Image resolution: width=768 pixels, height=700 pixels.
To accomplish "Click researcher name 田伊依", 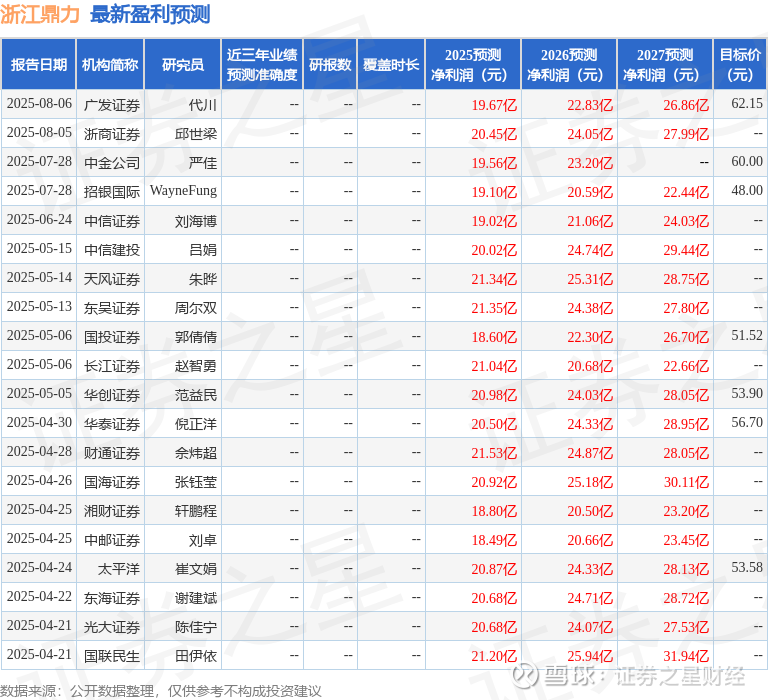I will [196, 655].
